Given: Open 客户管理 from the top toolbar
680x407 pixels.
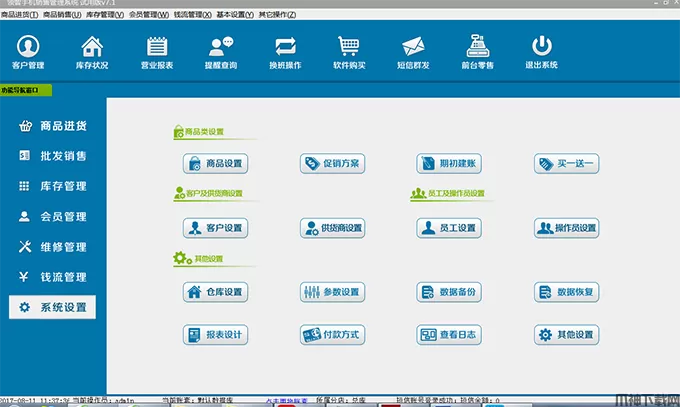Looking at the screenshot, I should (x=28, y=52).
